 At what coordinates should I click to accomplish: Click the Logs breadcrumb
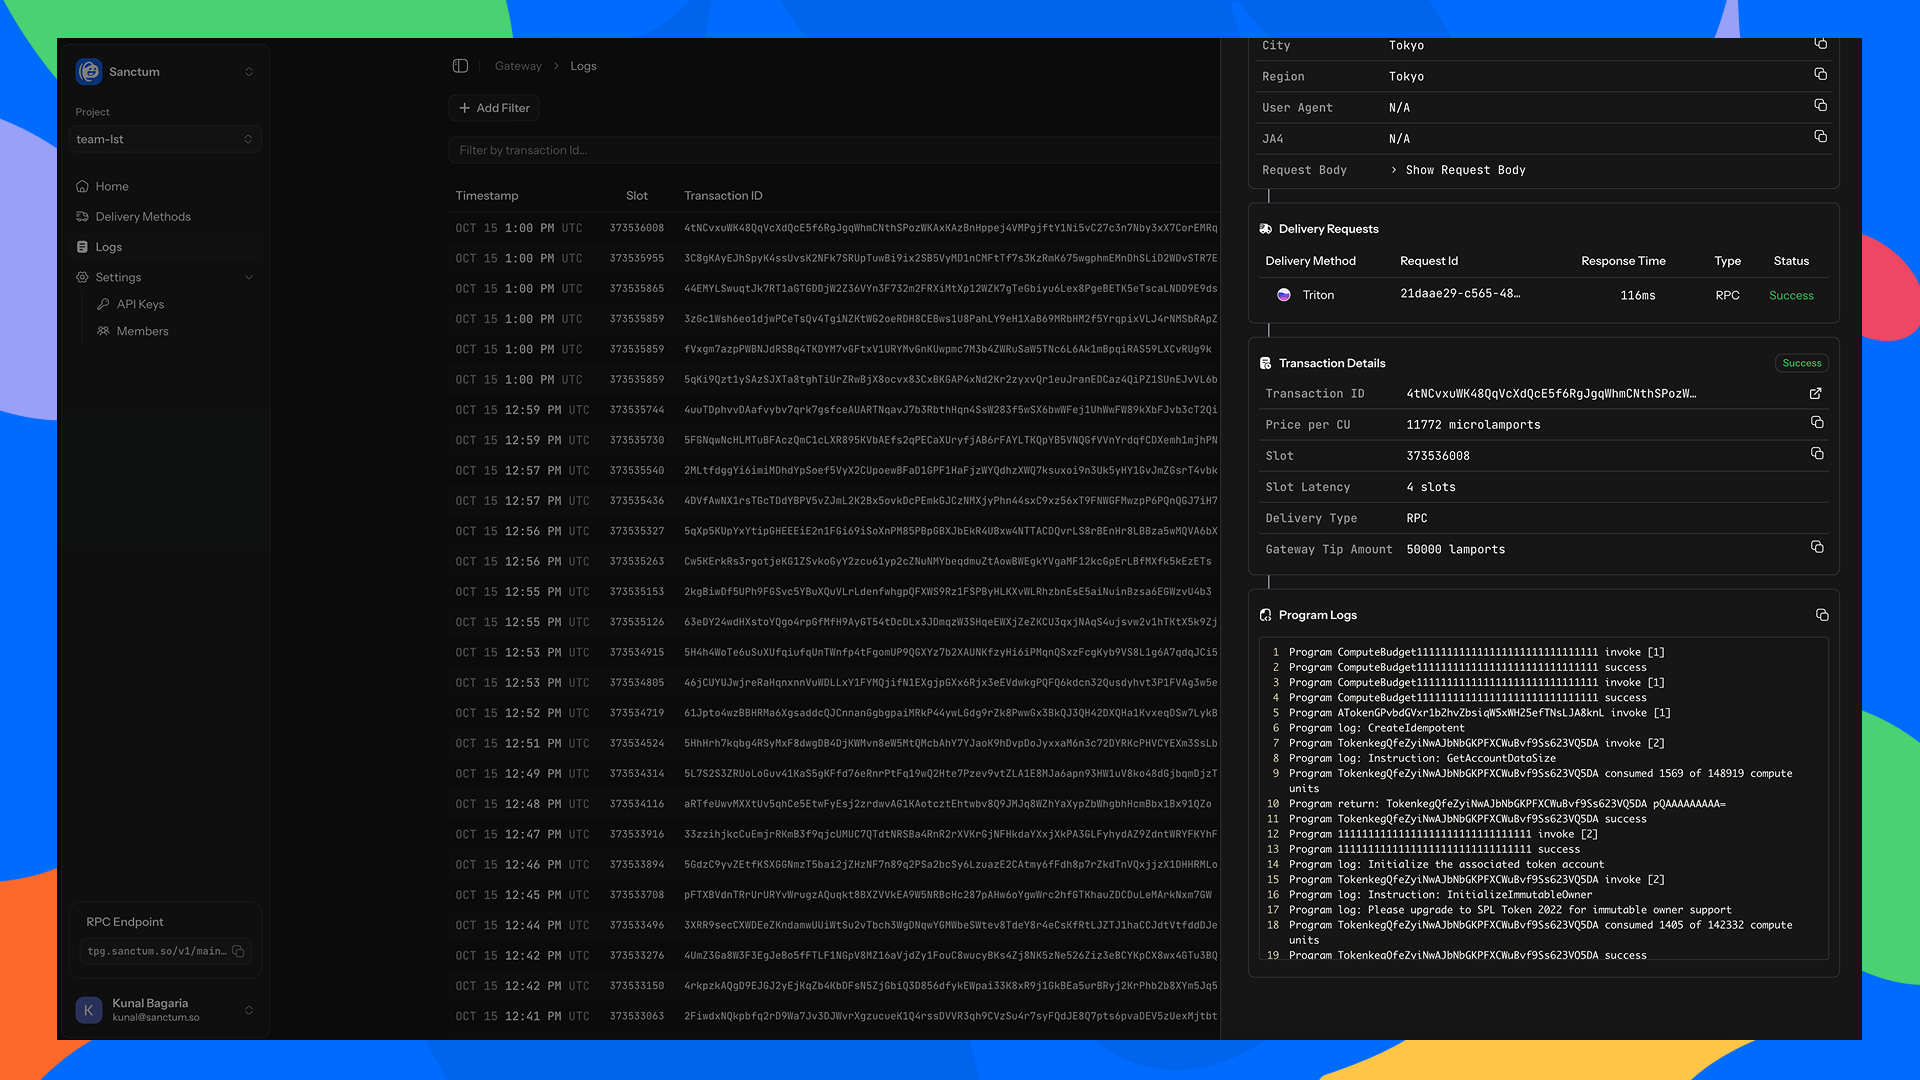tap(583, 66)
